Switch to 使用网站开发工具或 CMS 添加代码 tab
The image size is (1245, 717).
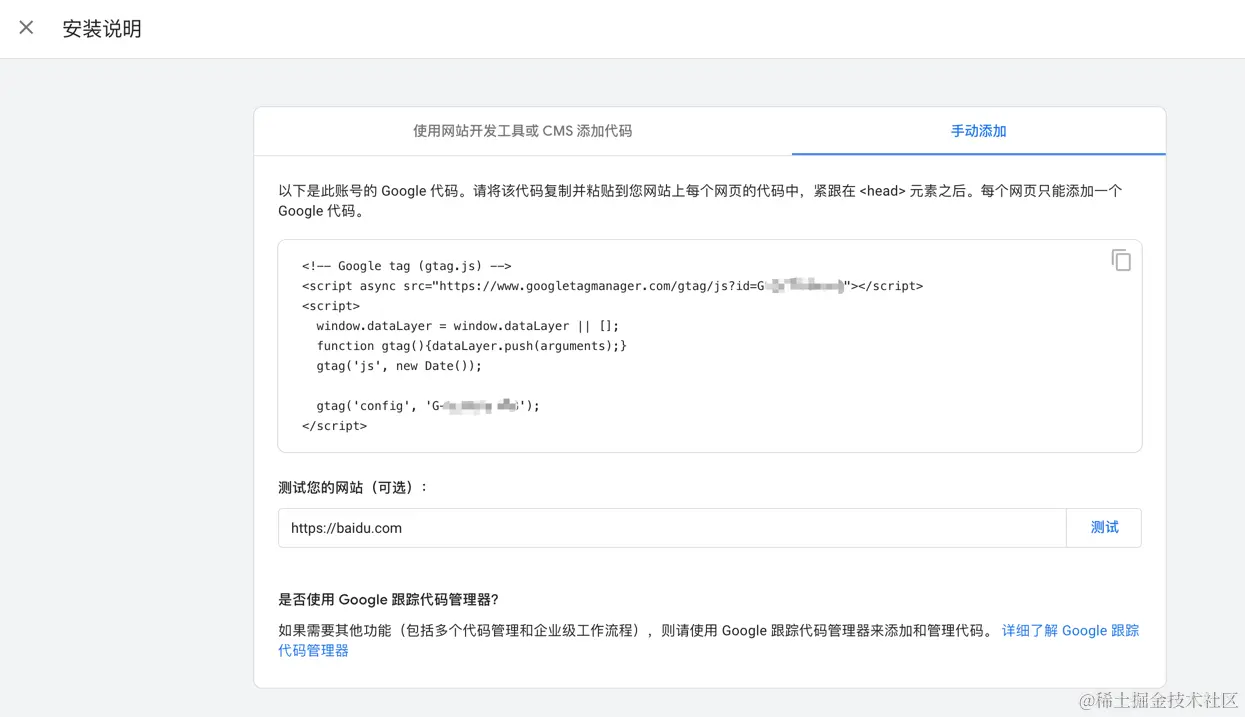pyautogui.click(x=522, y=131)
